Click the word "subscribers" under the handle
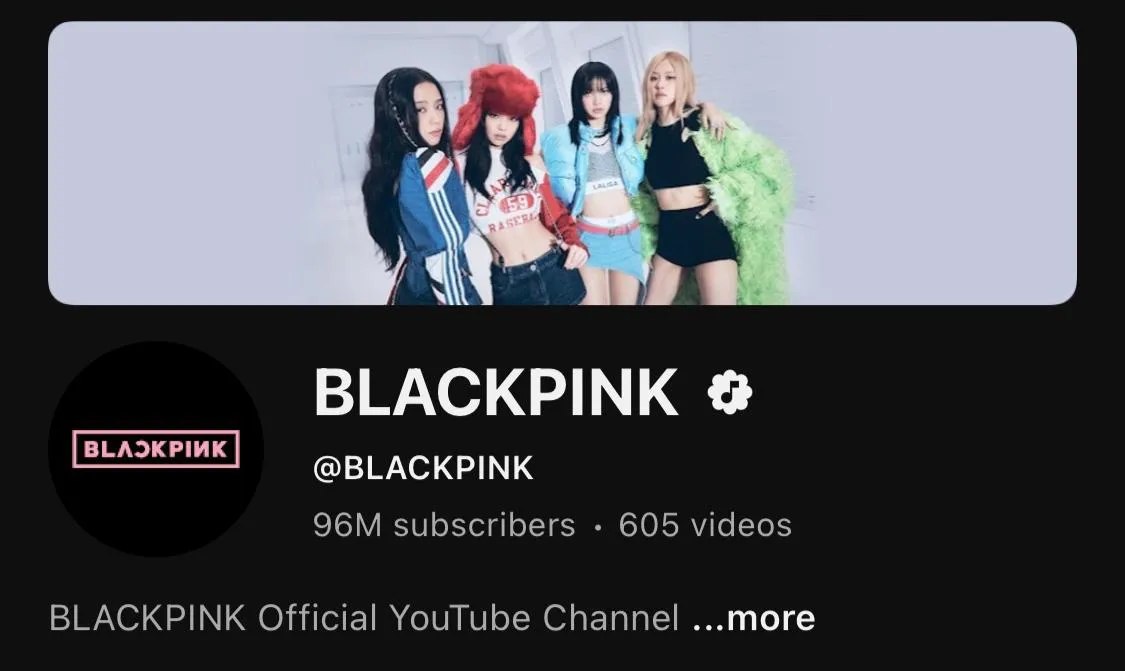 point(484,525)
